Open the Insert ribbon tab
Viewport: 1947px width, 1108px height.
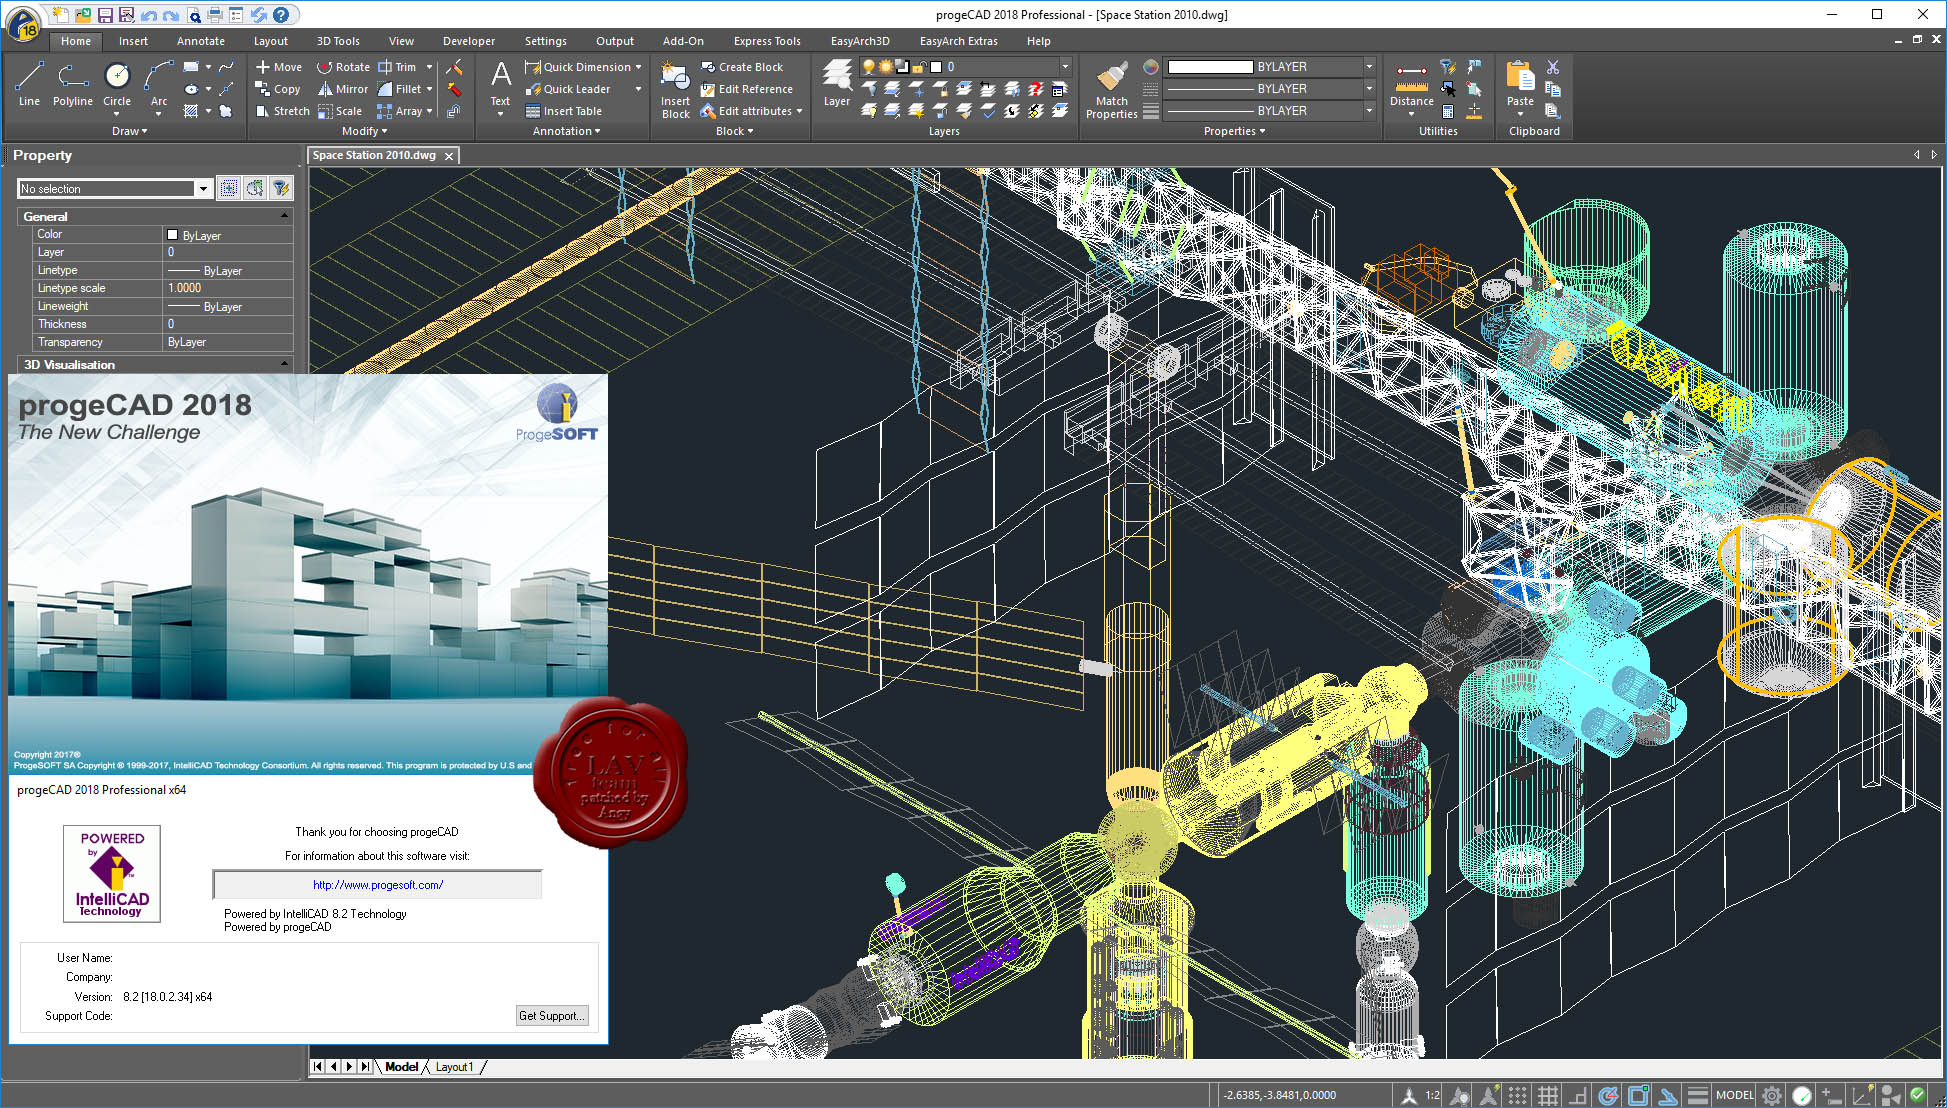[133, 41]
